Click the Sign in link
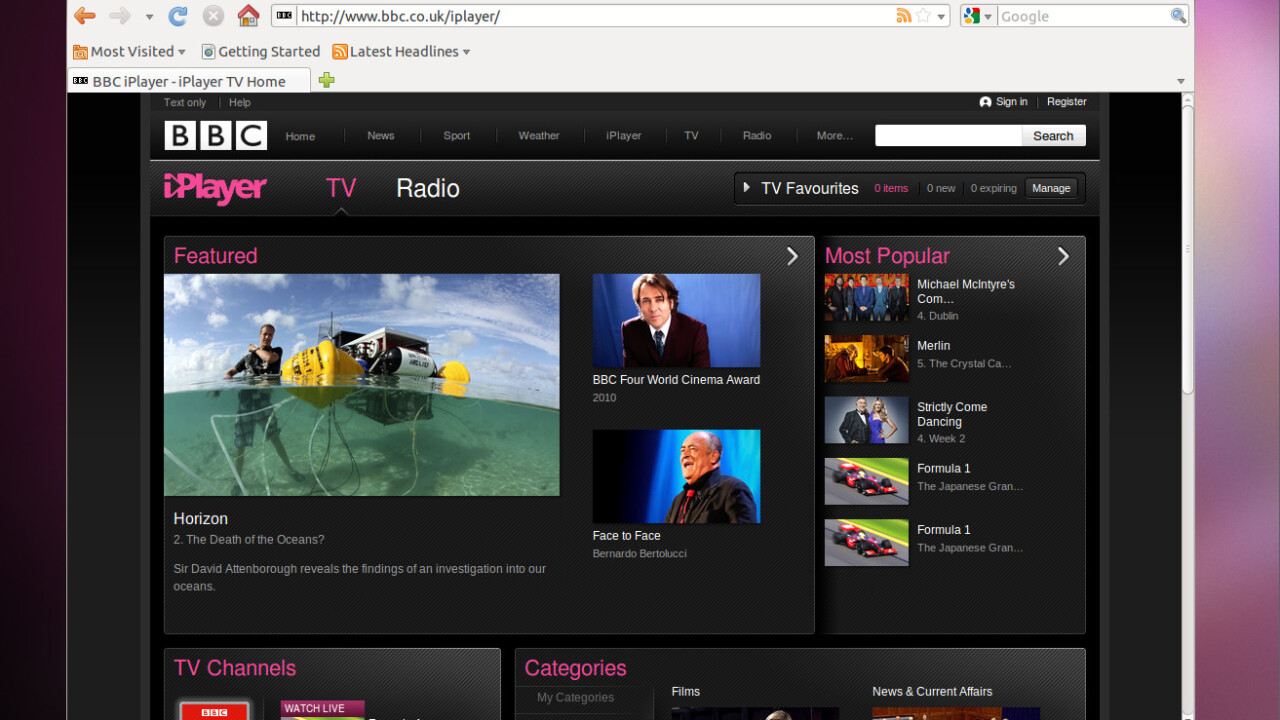 (1011, 102)
